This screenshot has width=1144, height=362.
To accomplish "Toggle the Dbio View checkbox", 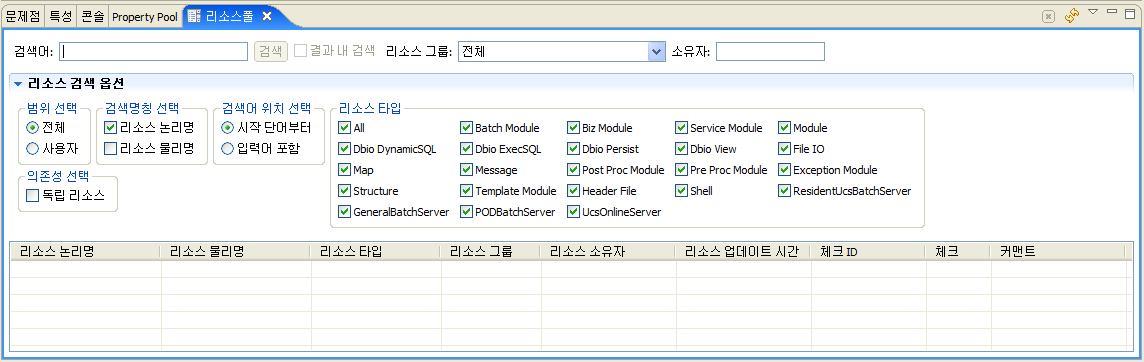I will click(x=681, y=149).
